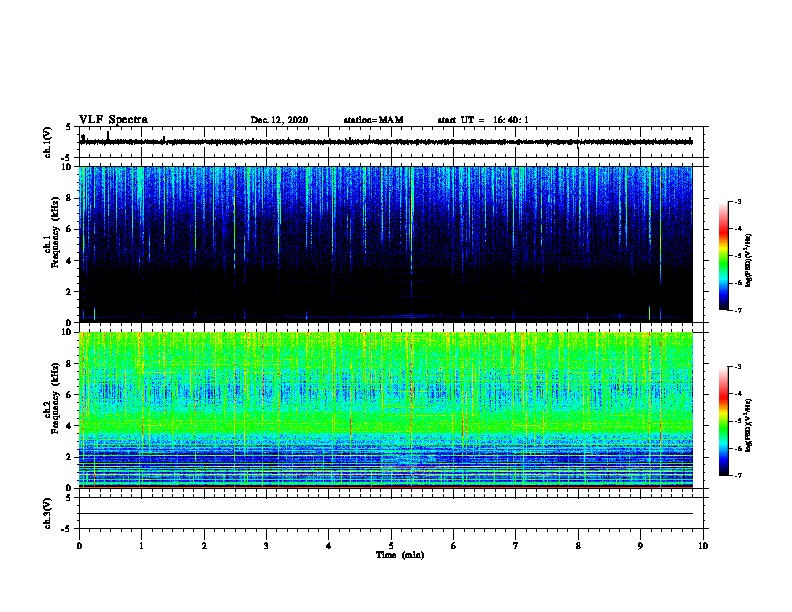This screenshot has width=792, height=612.
Task: Click the ch.2 color bar log(PSD) label
Action: [x=748, y=425]
